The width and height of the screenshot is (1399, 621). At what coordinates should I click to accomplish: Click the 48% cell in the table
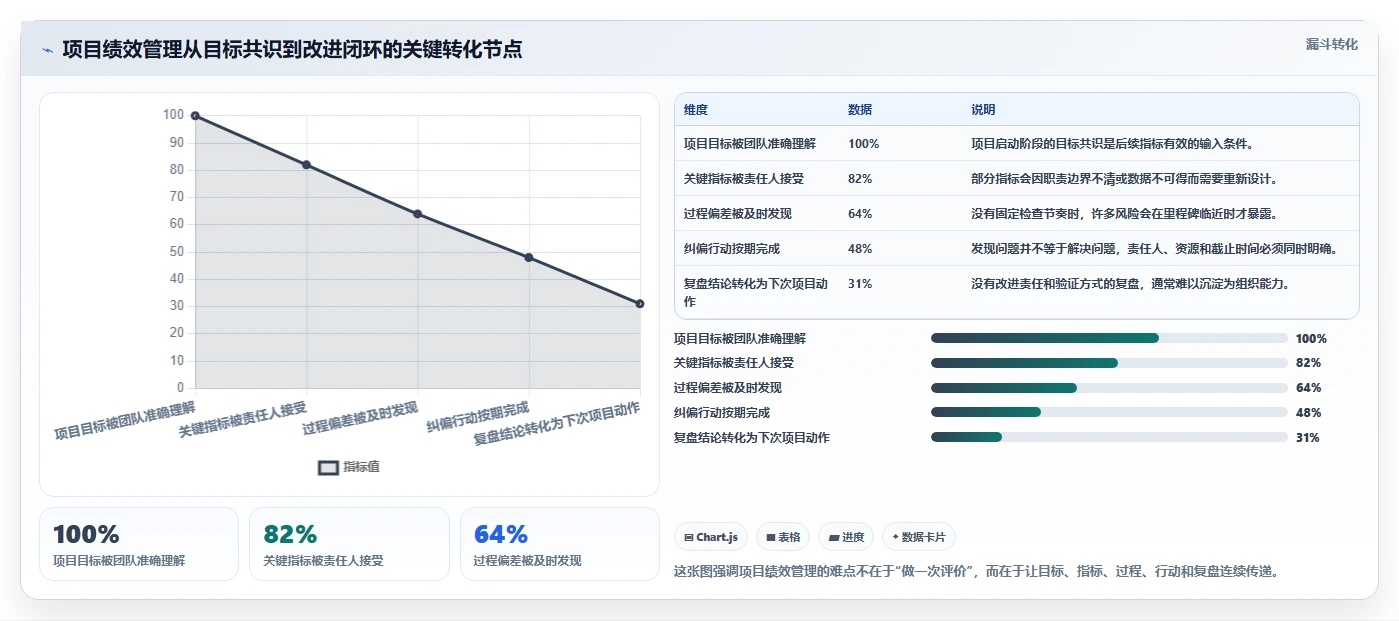pos(860,249)
